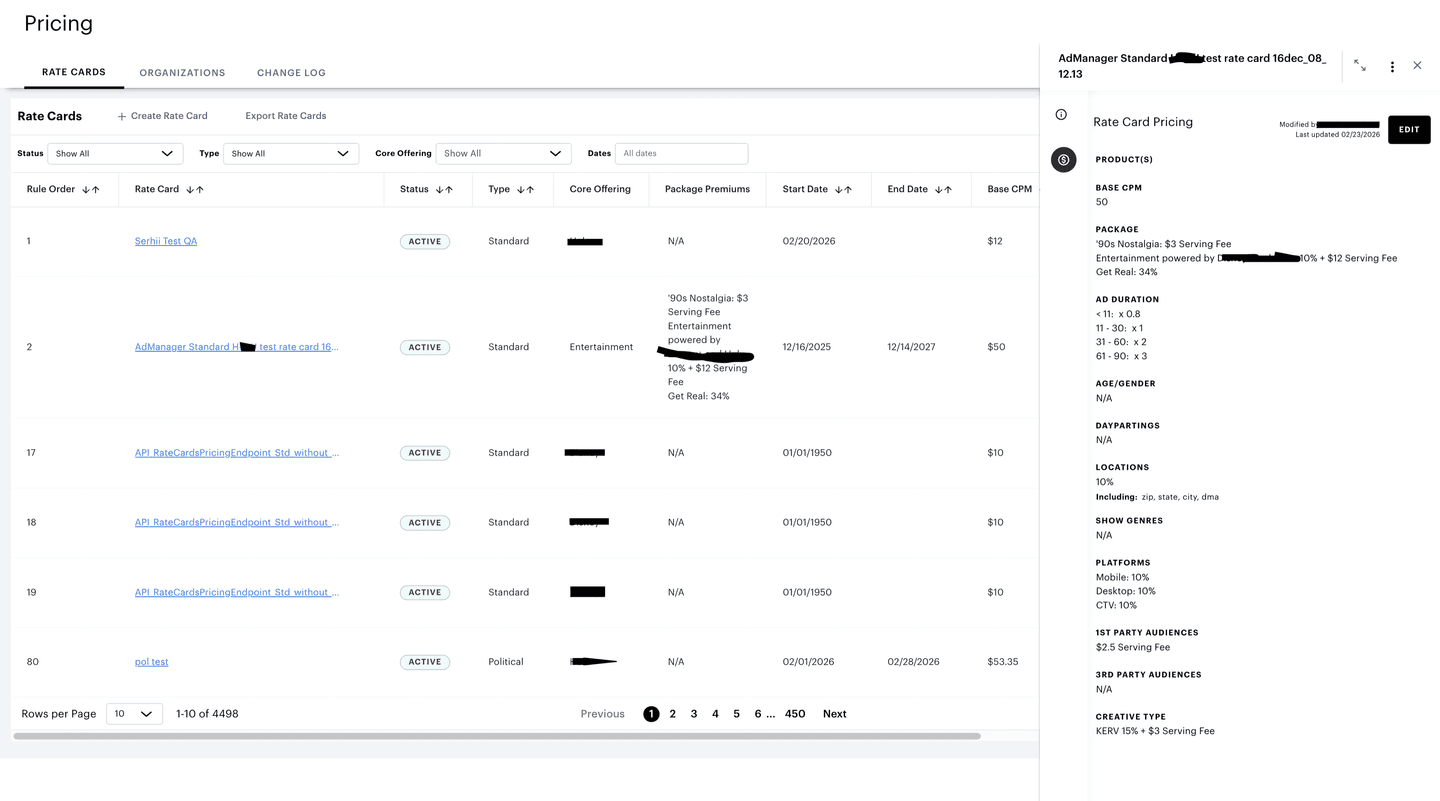
Task: Sort the End Date column
Action: [946, 188]
